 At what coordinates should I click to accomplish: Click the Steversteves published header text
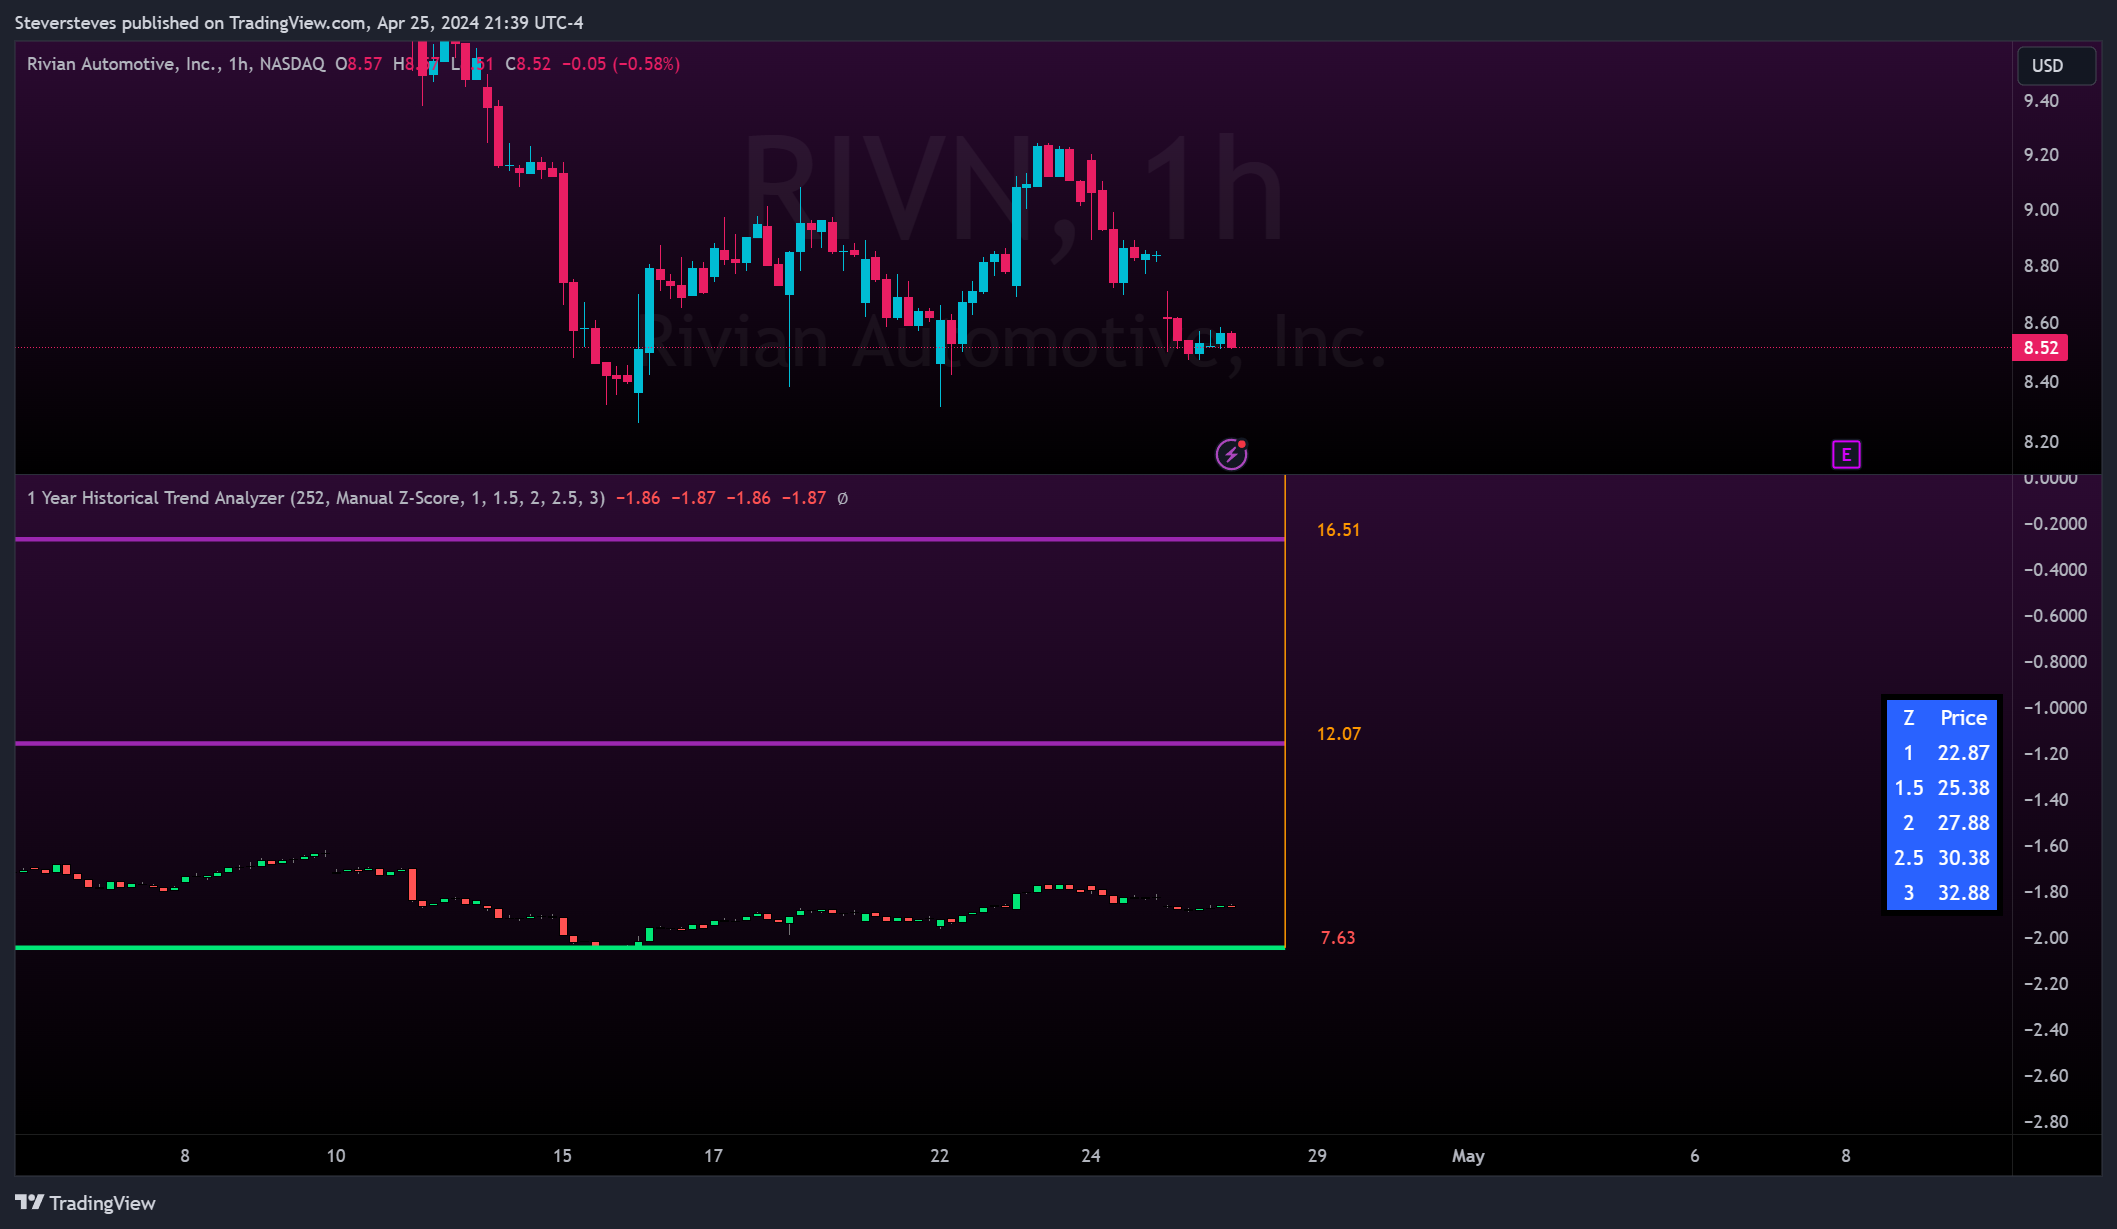click(x=299, y=22)
